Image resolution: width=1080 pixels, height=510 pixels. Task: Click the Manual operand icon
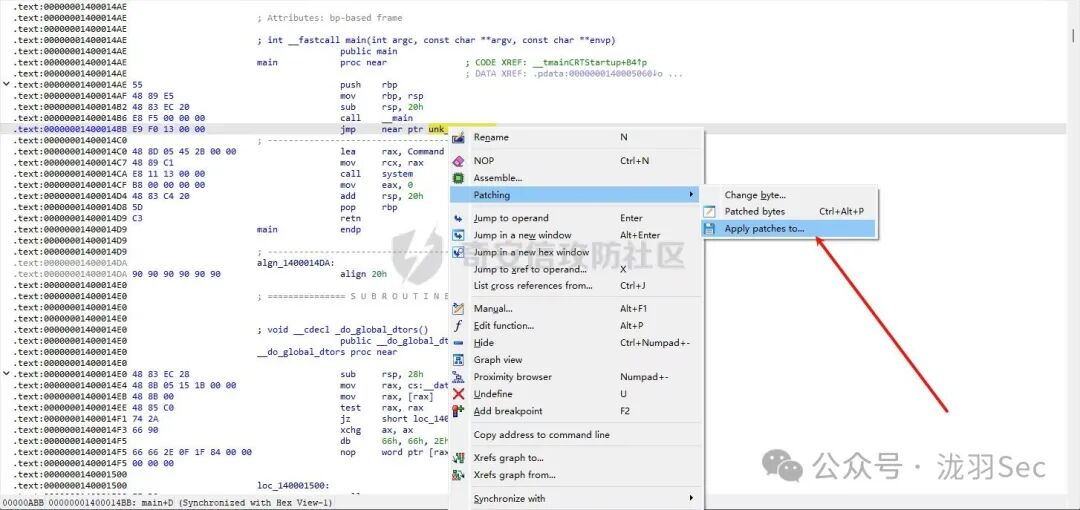click(x=458, y=309)
